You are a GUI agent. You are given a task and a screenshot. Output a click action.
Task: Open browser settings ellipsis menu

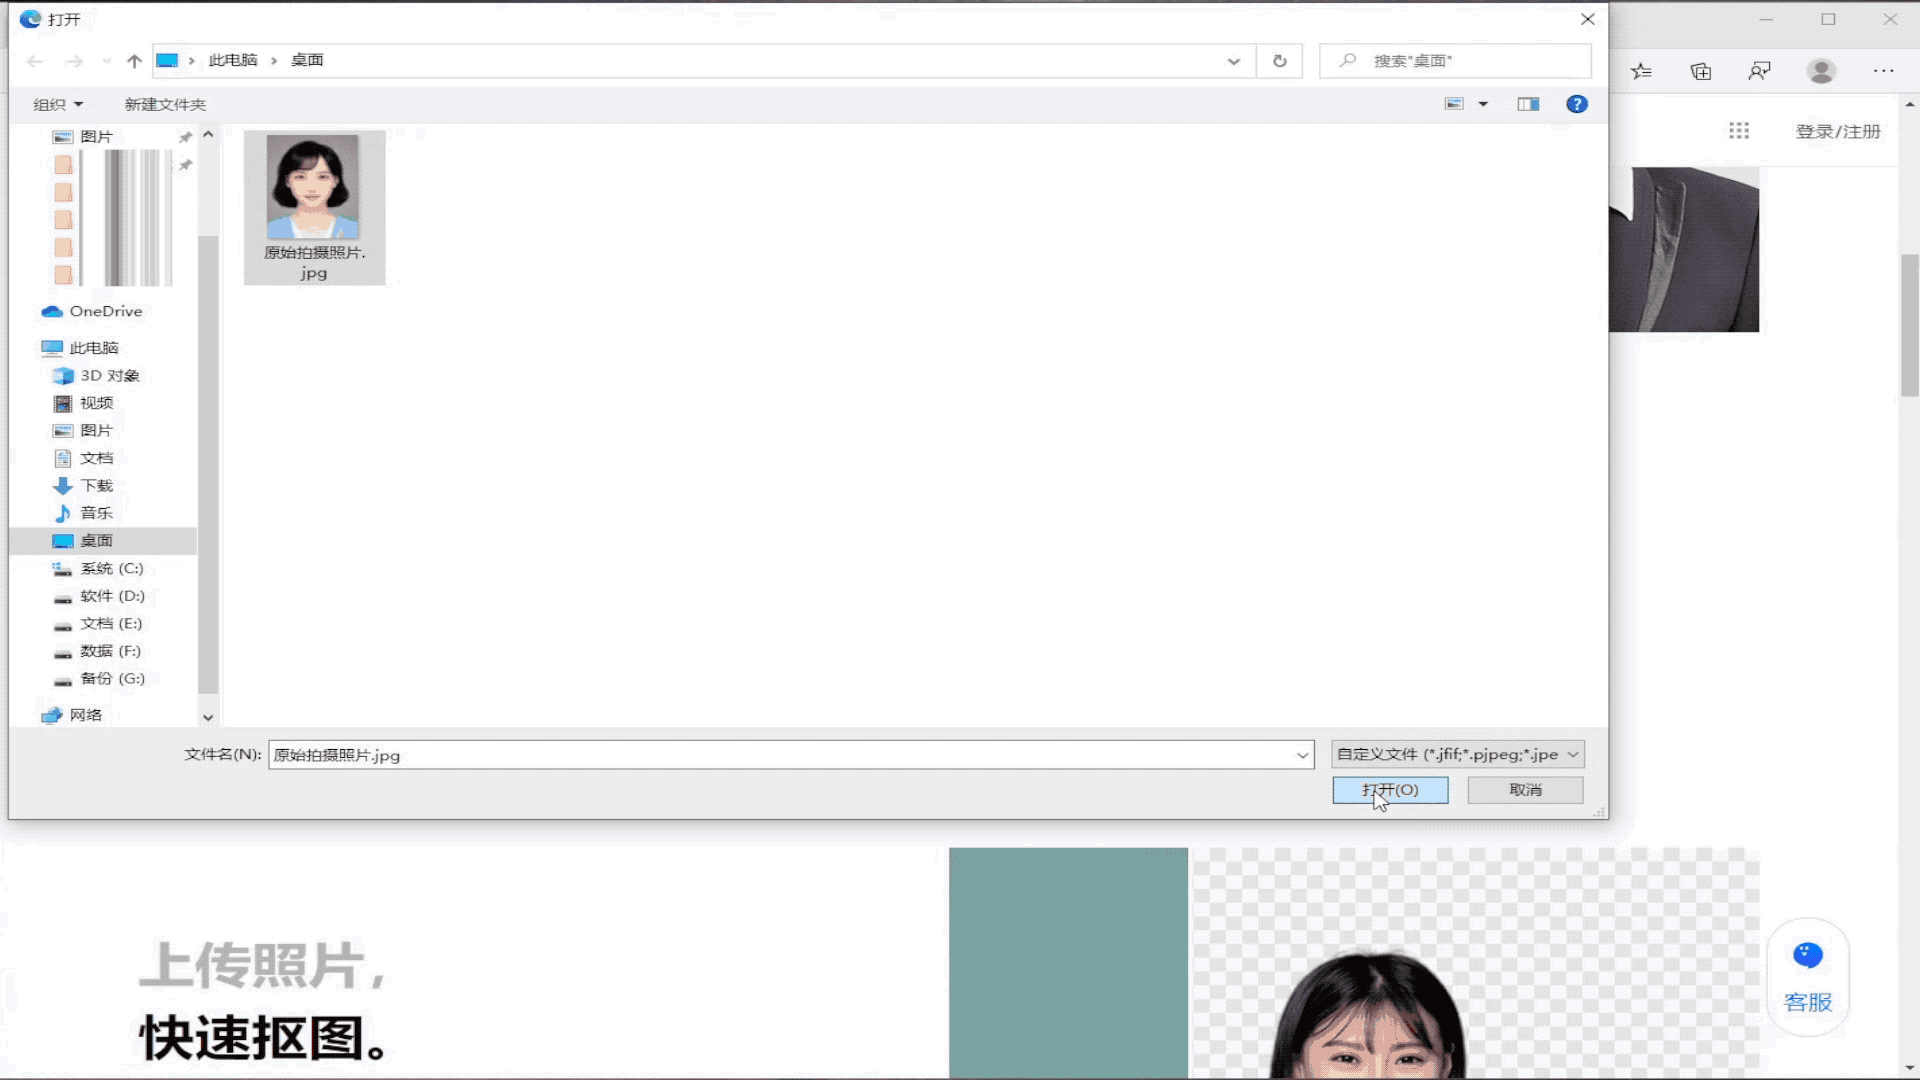[1883, 71]
